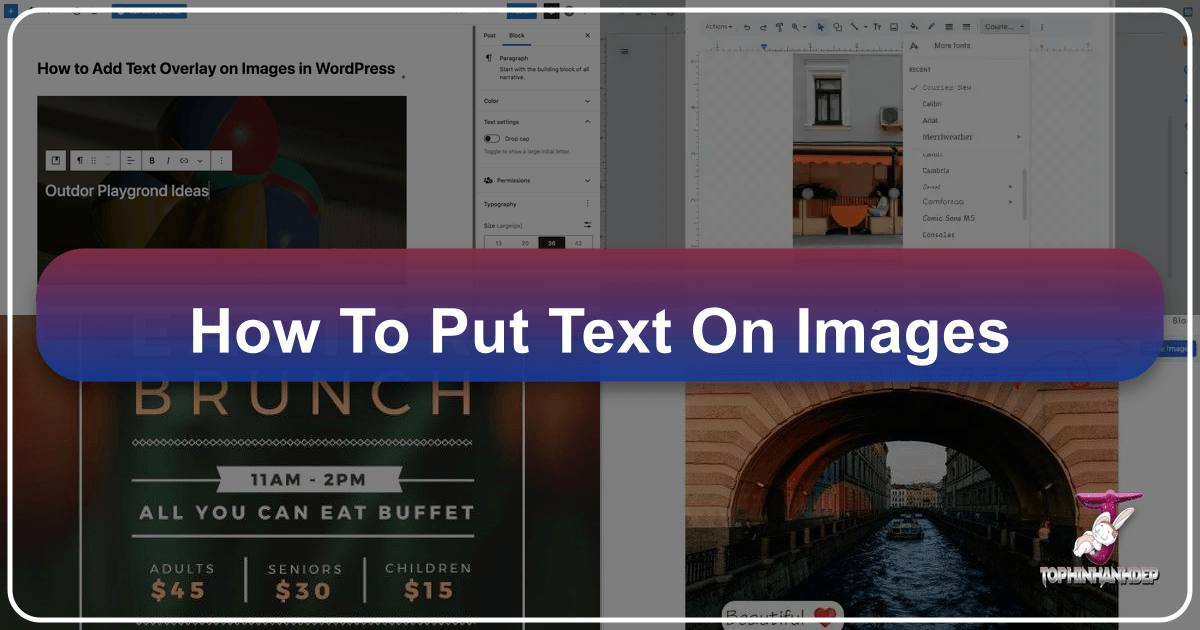Click undo in the drawing toolbar
Screen dimensions: 1200x630
point(746,27)
